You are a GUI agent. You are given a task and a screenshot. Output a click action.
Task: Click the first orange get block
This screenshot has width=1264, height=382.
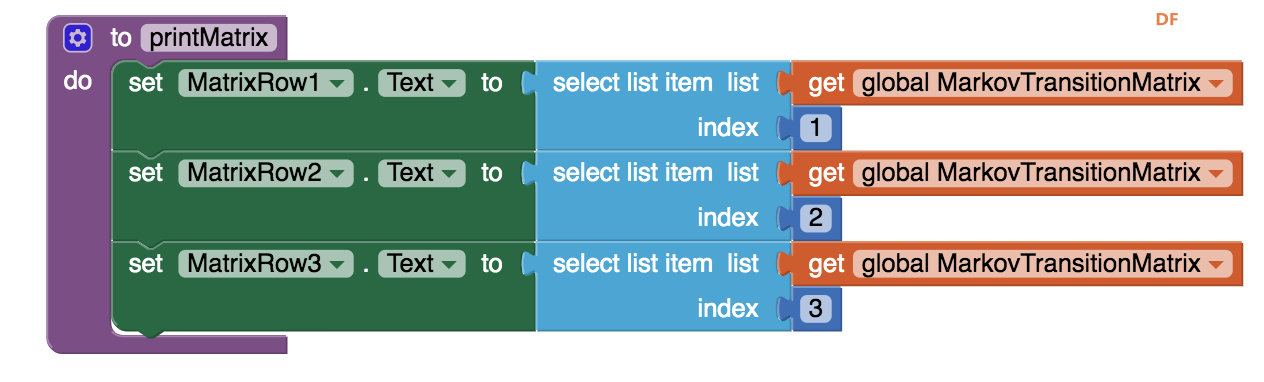pyautogui.click(x=826, y=83)
